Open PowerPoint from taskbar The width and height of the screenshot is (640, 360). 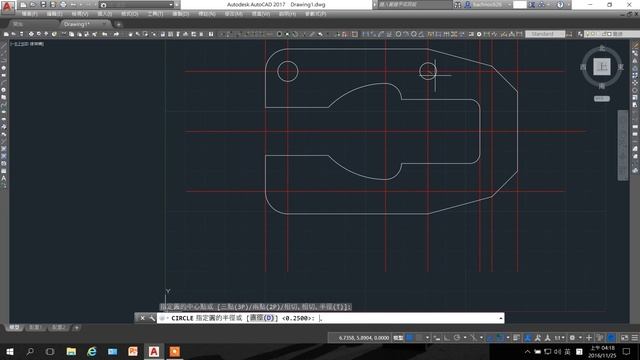(133, 351)
